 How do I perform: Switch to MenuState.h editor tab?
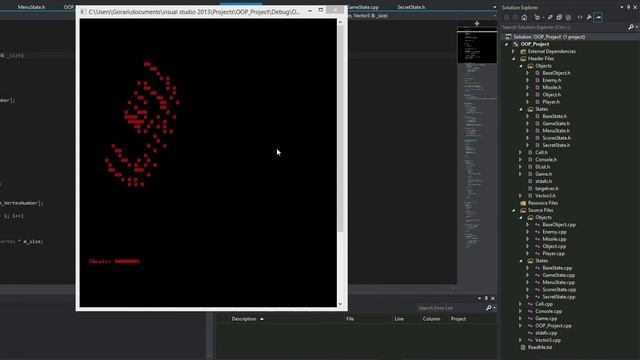(x=31, y=7)
